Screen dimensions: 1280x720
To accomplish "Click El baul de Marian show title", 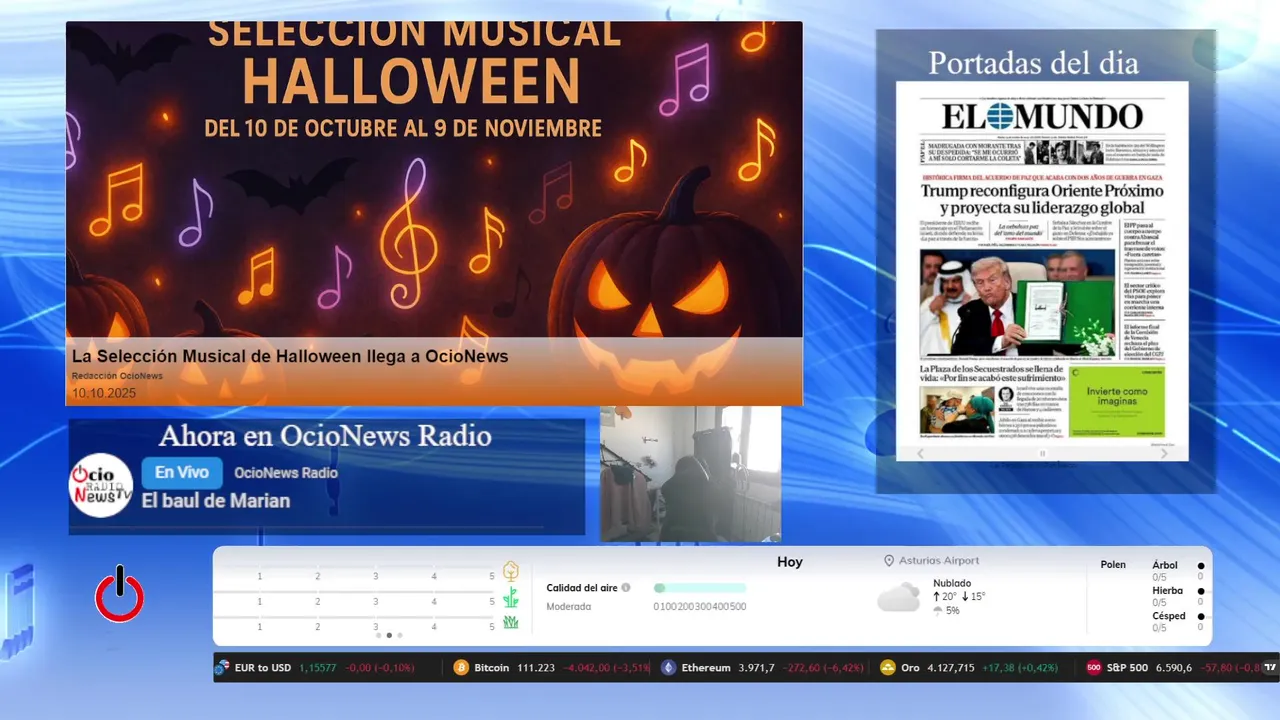I will (216, 501).
